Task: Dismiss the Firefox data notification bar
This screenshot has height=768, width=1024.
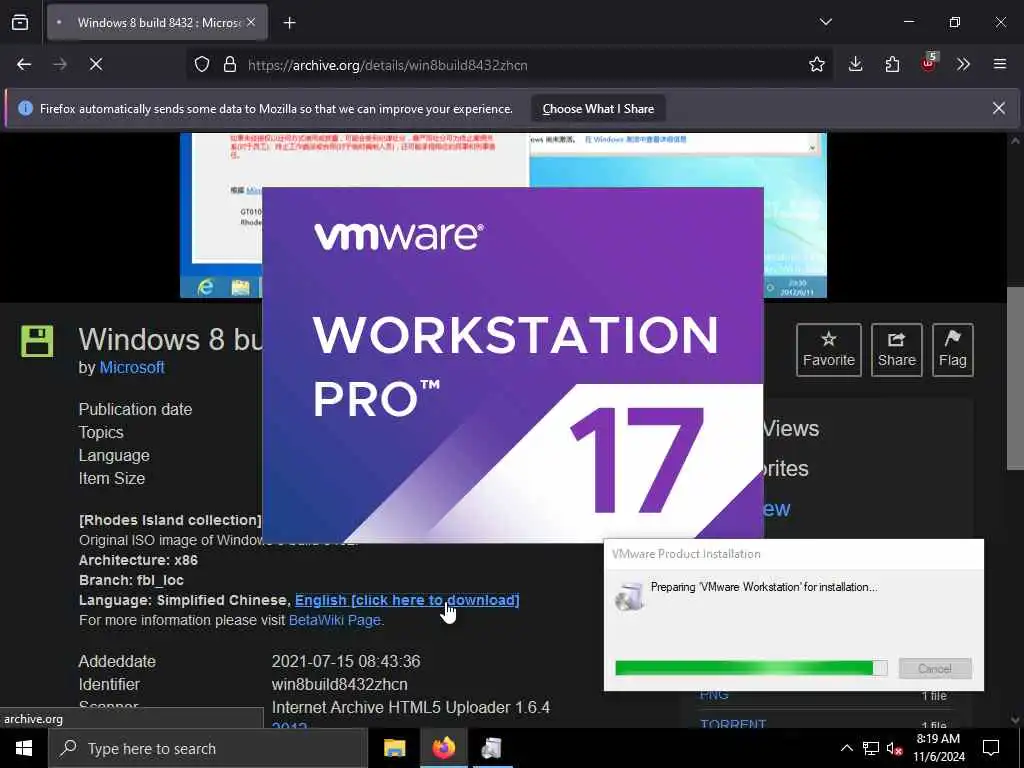Action: (x=999, y=108)
